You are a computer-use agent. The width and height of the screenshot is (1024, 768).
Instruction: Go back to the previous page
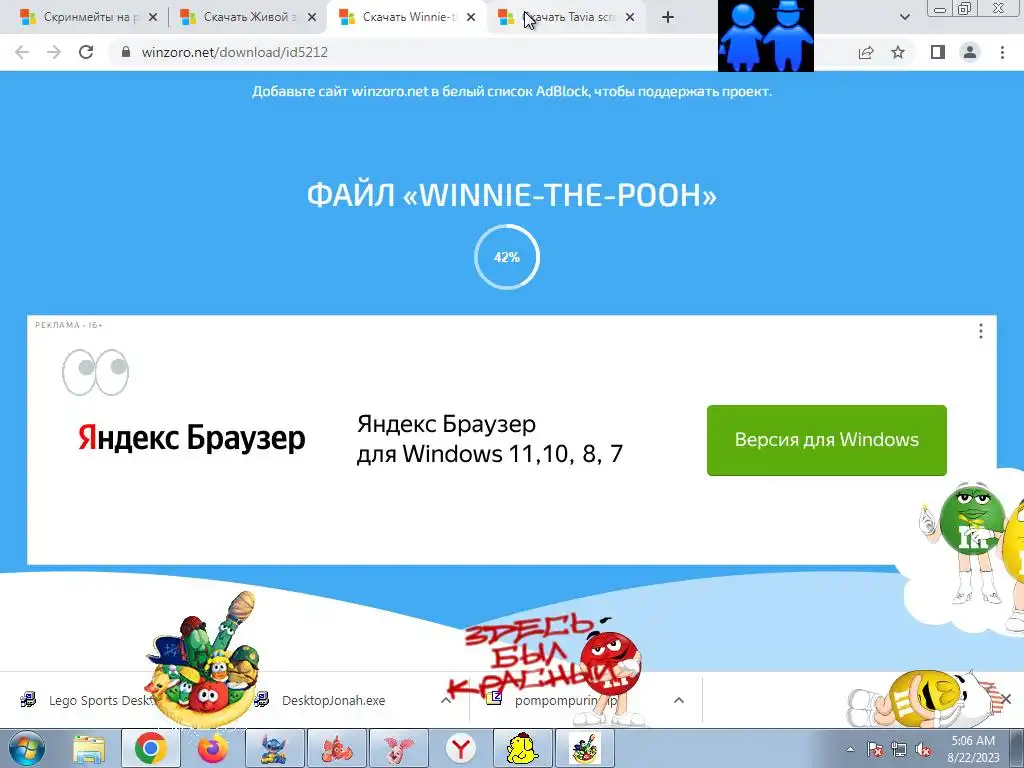pos(22,52)
